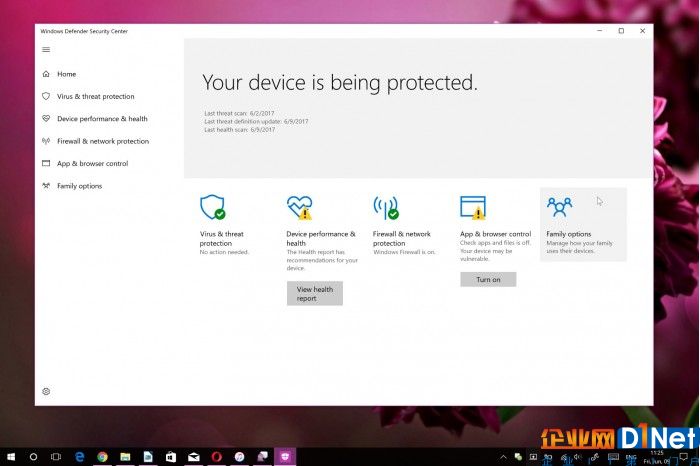Click the ENG language indicator
The image size is (700, 466).
tap(631, 457)
